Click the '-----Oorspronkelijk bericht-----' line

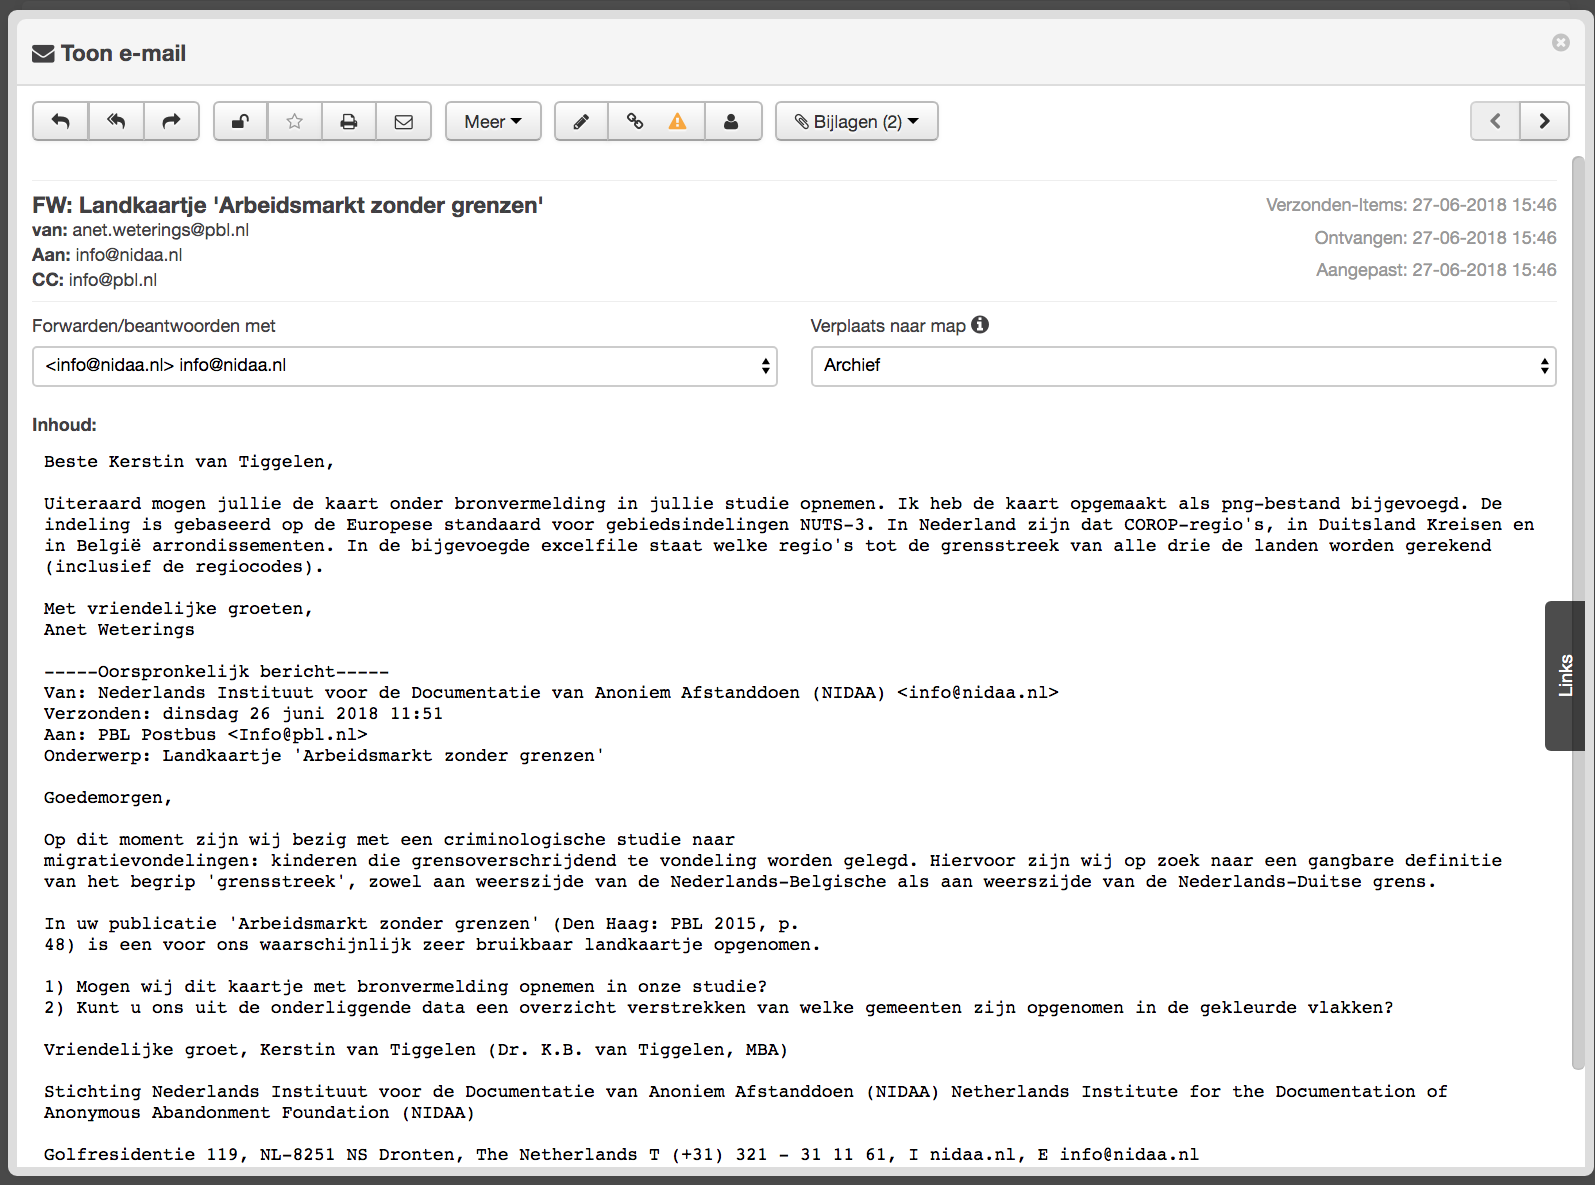pos(216,672)
